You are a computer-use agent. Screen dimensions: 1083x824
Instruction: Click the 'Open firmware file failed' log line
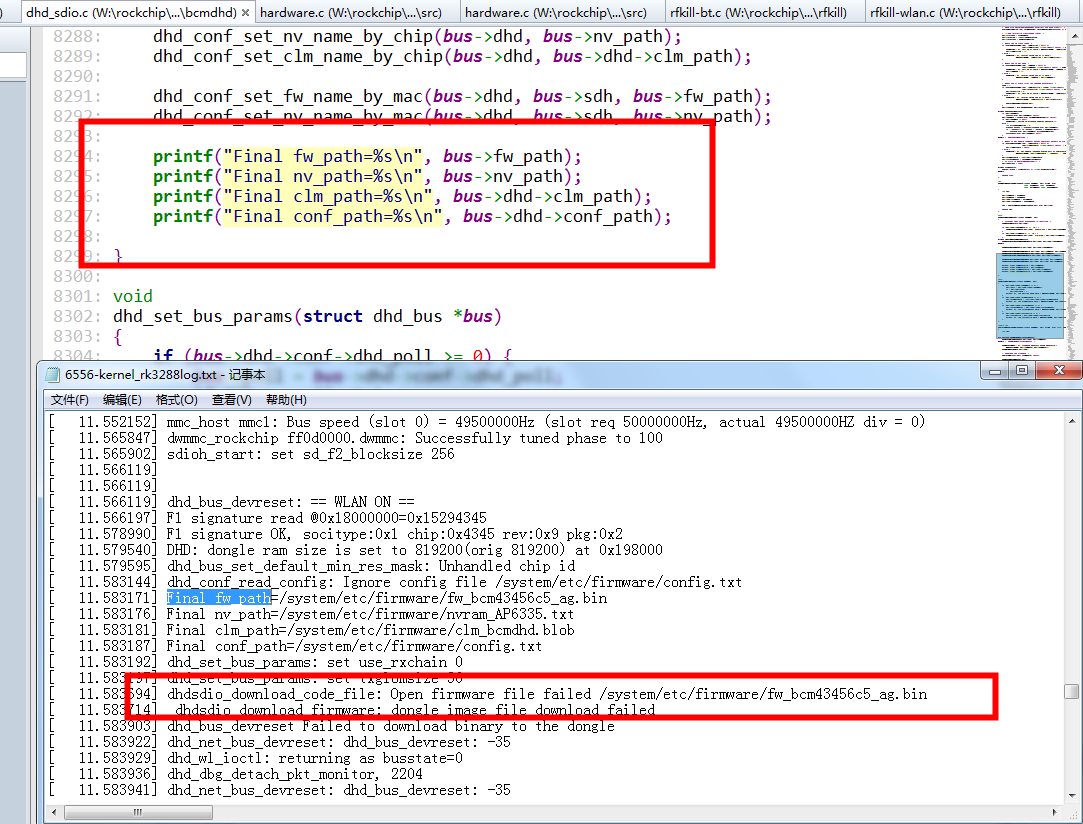[x=547, y=694]
